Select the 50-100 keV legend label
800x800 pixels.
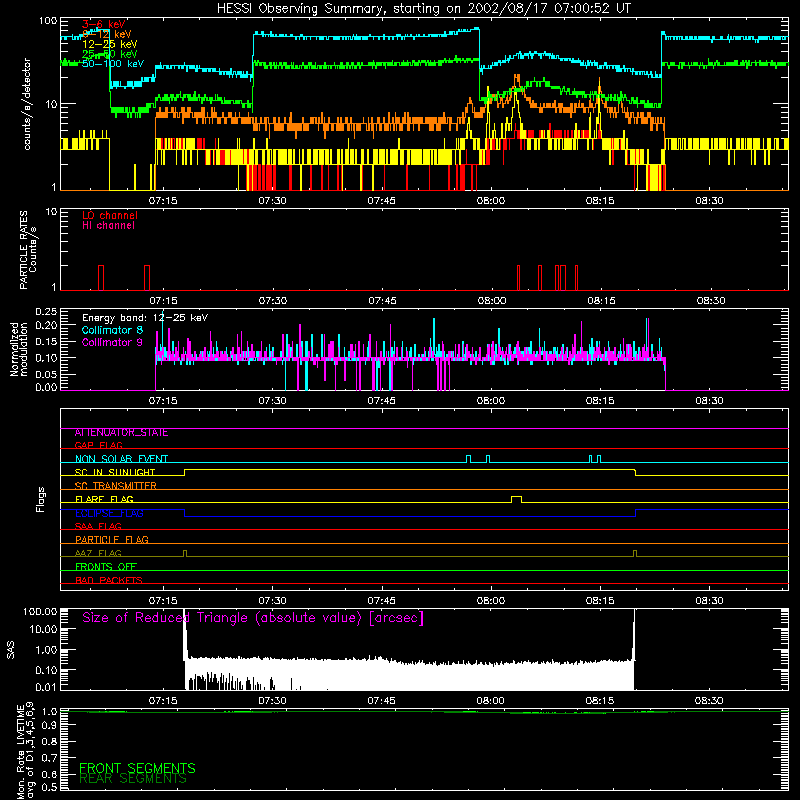click(113, 64)
